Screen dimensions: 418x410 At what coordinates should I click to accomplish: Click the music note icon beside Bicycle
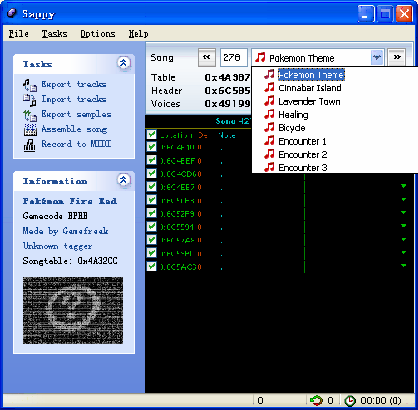click(269, 127)
